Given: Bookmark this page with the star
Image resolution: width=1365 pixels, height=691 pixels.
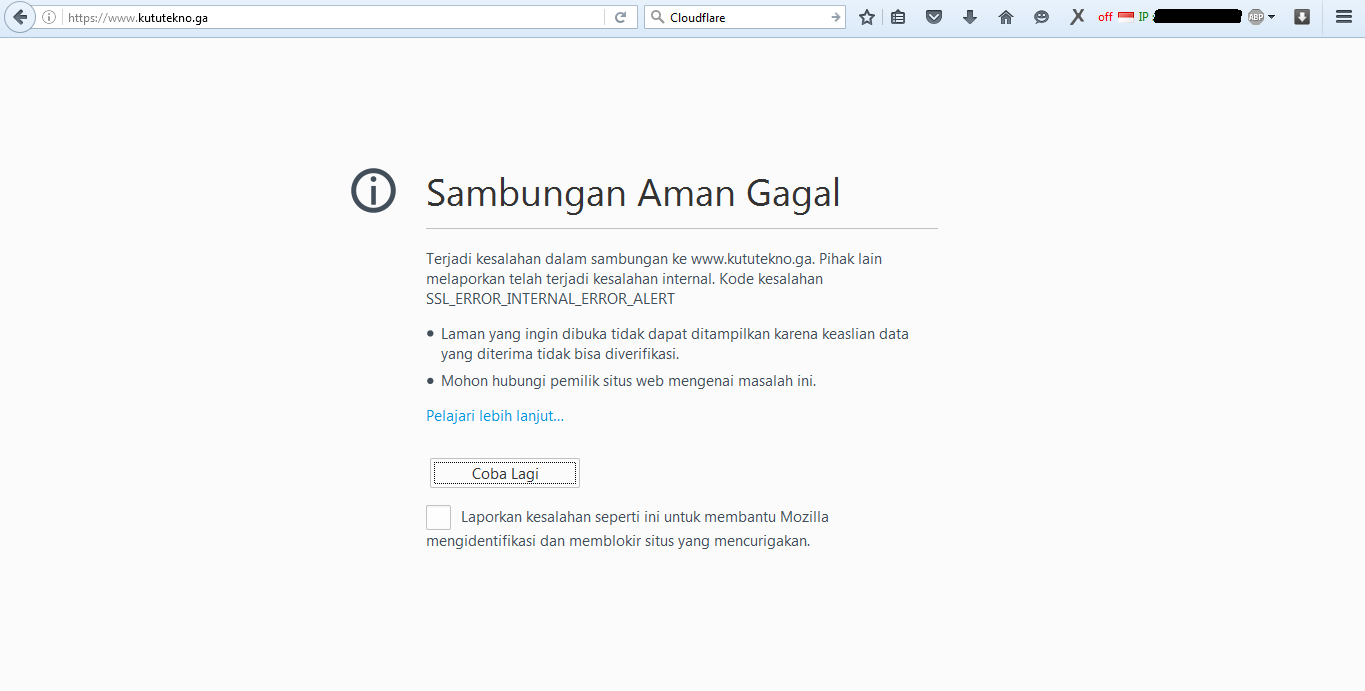Looking at the screenshot, I should coord(866,17).
